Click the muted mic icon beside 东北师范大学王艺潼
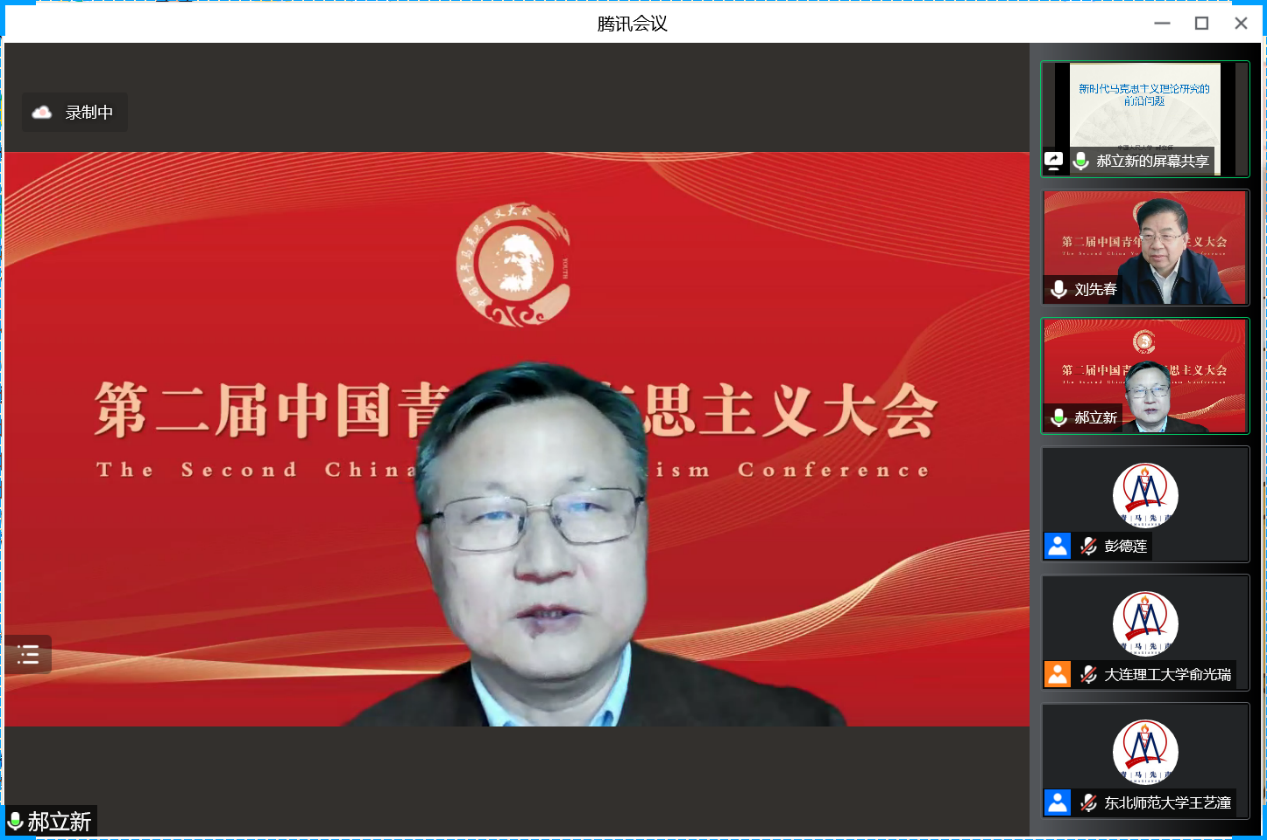The image size is (1267, 840). tap(1088, 802)
